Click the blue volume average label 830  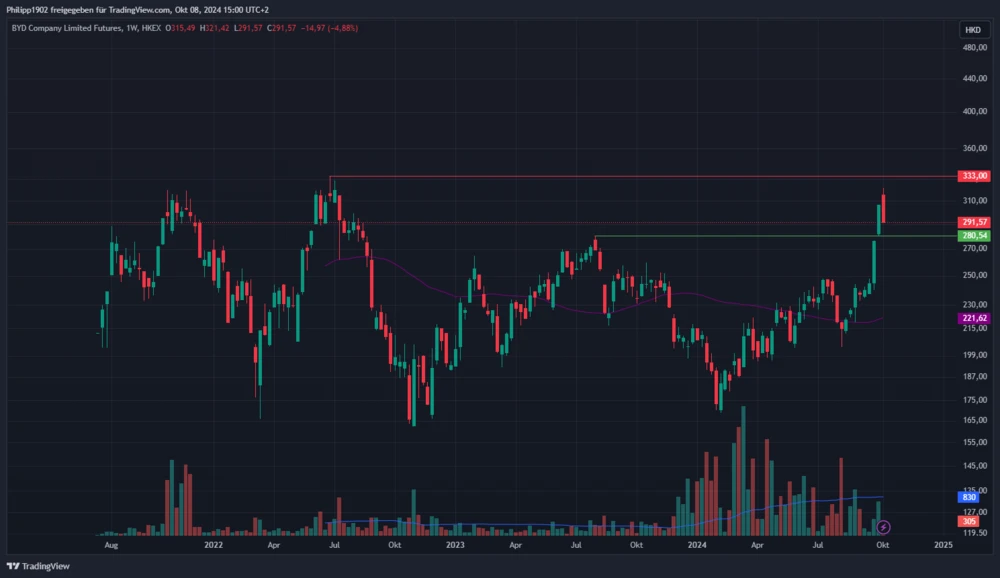[966, 495]
